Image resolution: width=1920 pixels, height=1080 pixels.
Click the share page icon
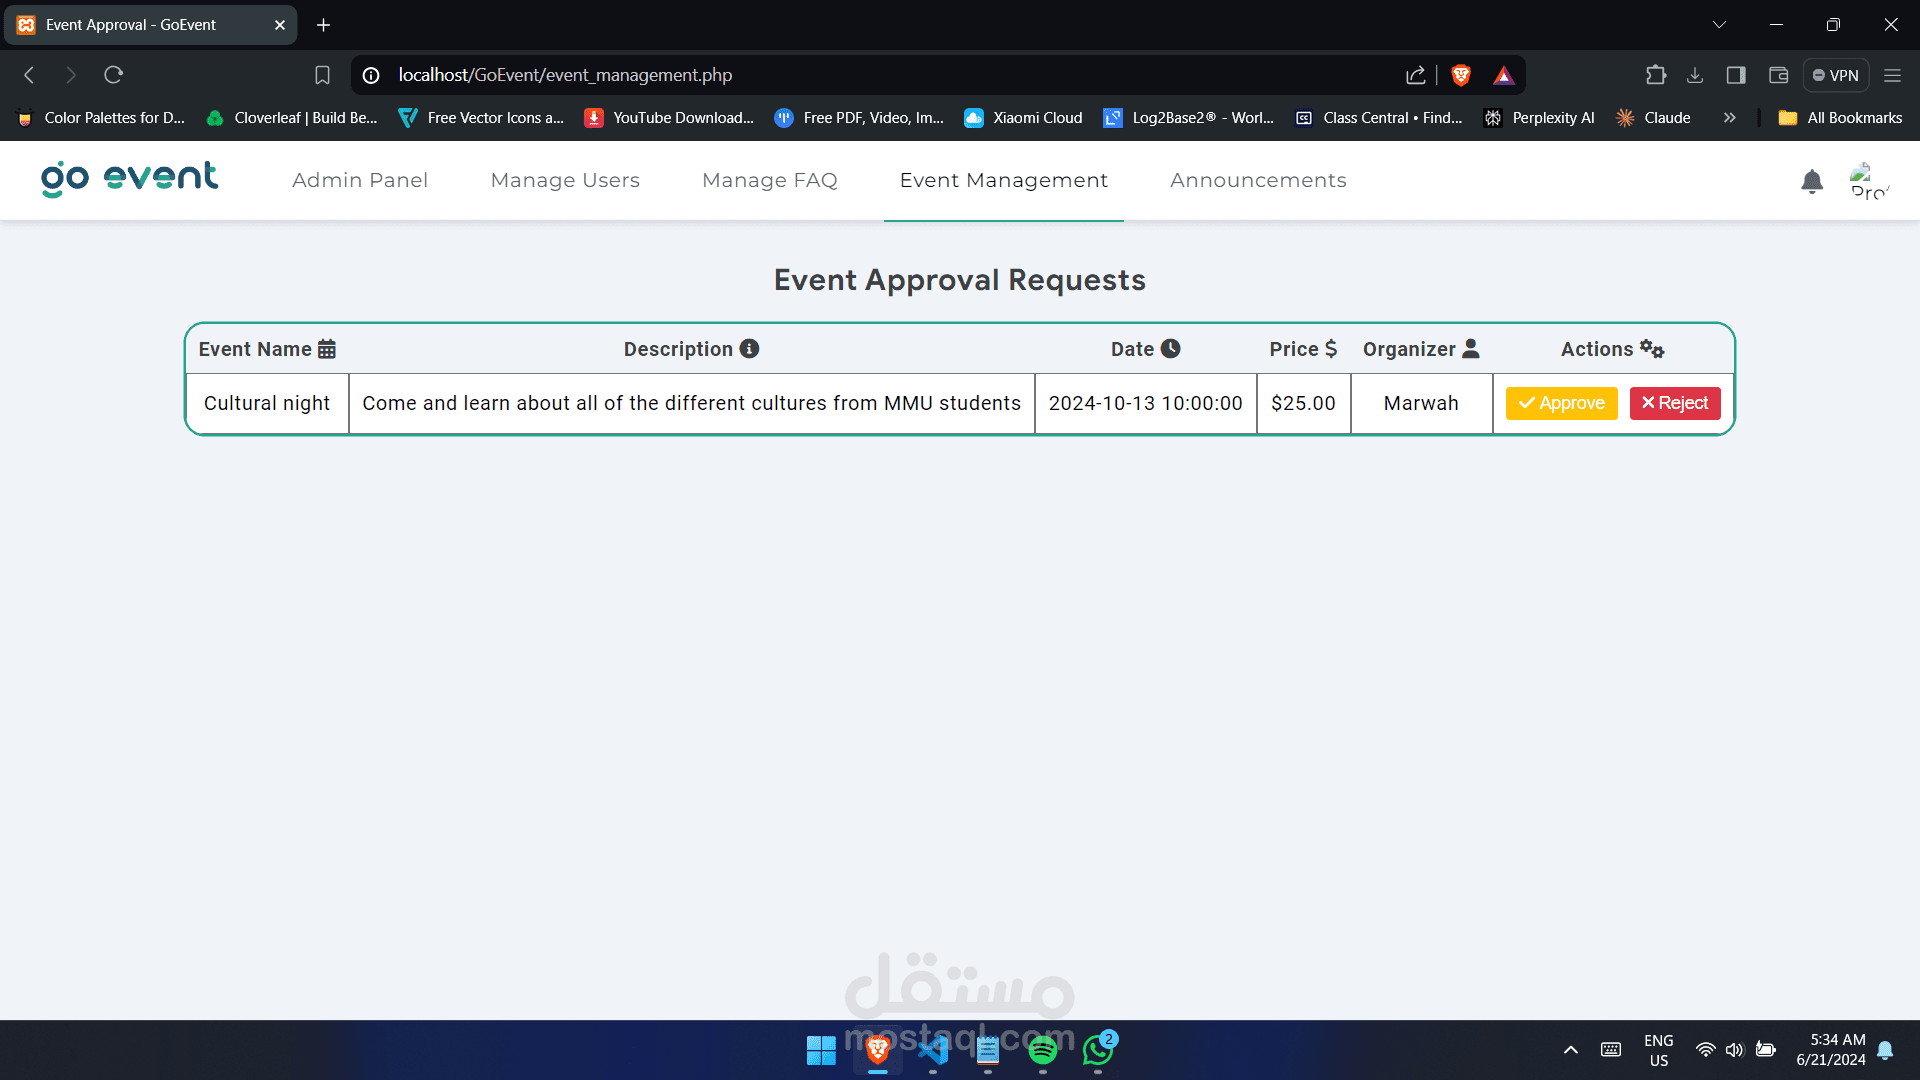pos(1415,75)
